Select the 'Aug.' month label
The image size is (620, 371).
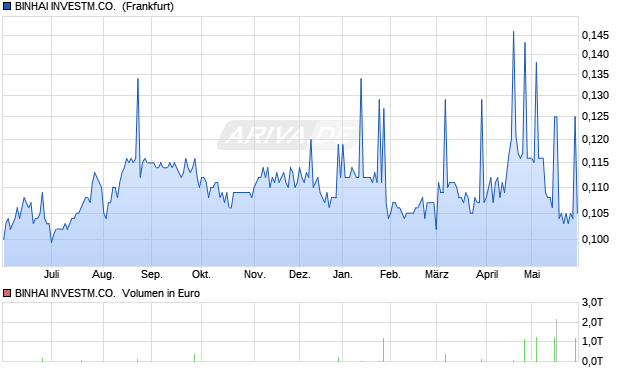coord(103,274)
